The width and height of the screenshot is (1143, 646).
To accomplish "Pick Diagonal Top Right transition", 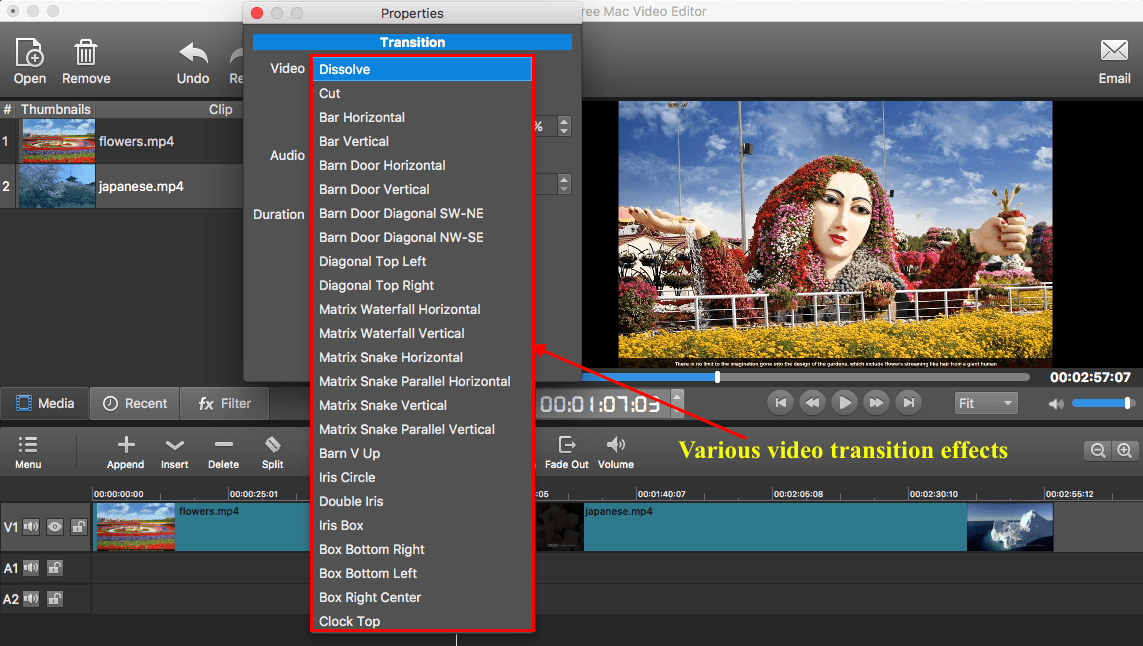I will [x=422, y=286].
